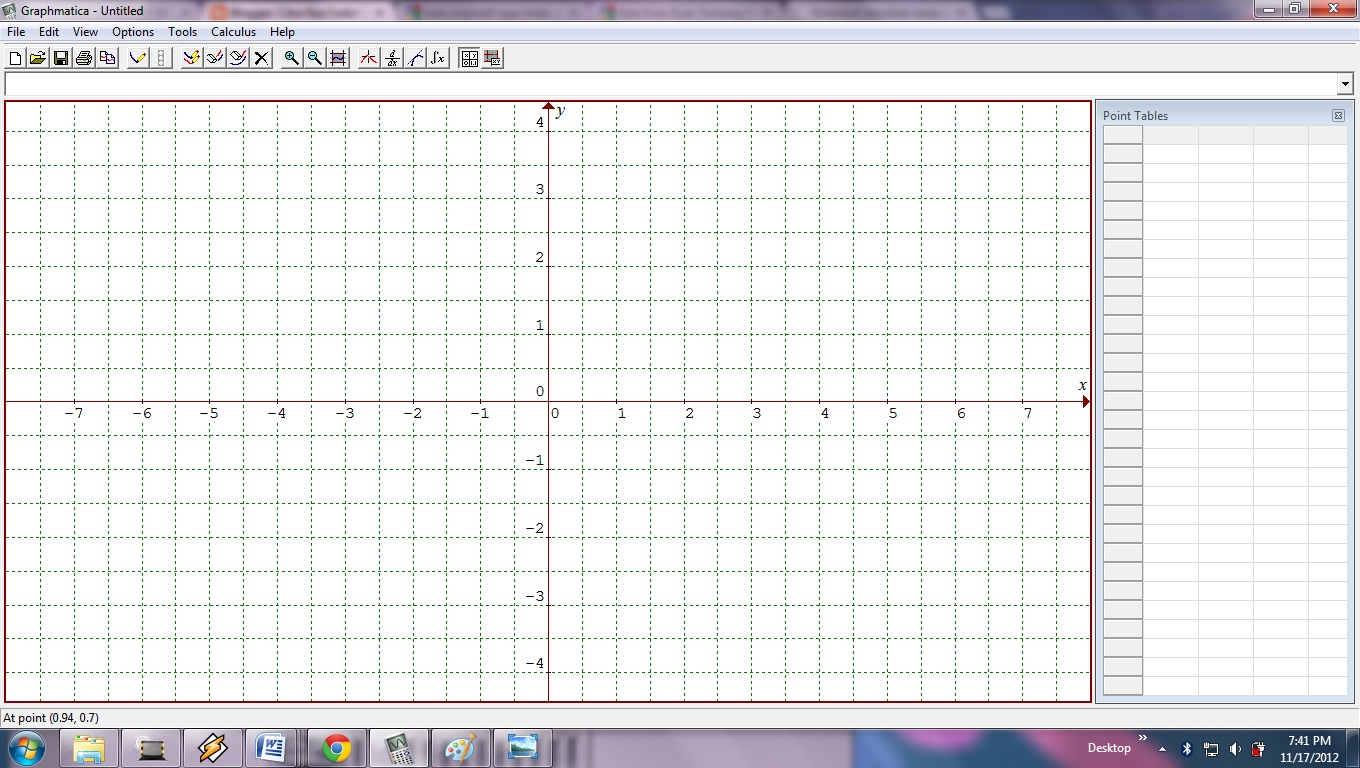The height and width of the screenshot is (768, 1360).
Task: Click inside the equation entry field
Action: click(670, 84)
